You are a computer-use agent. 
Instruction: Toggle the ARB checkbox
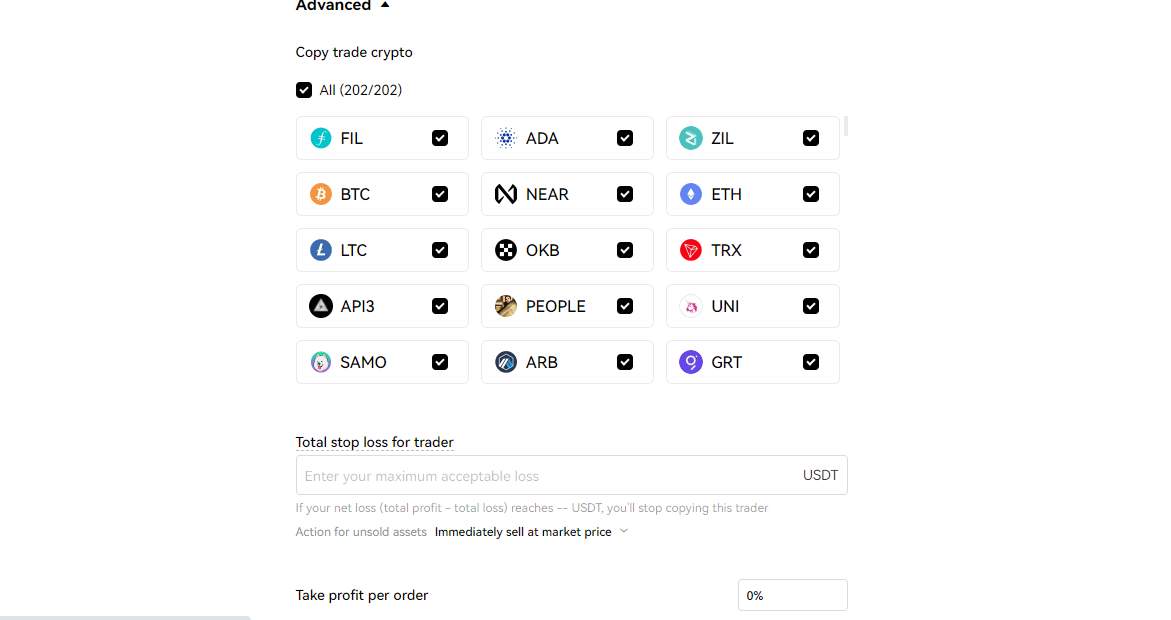[x=625, y=362]
